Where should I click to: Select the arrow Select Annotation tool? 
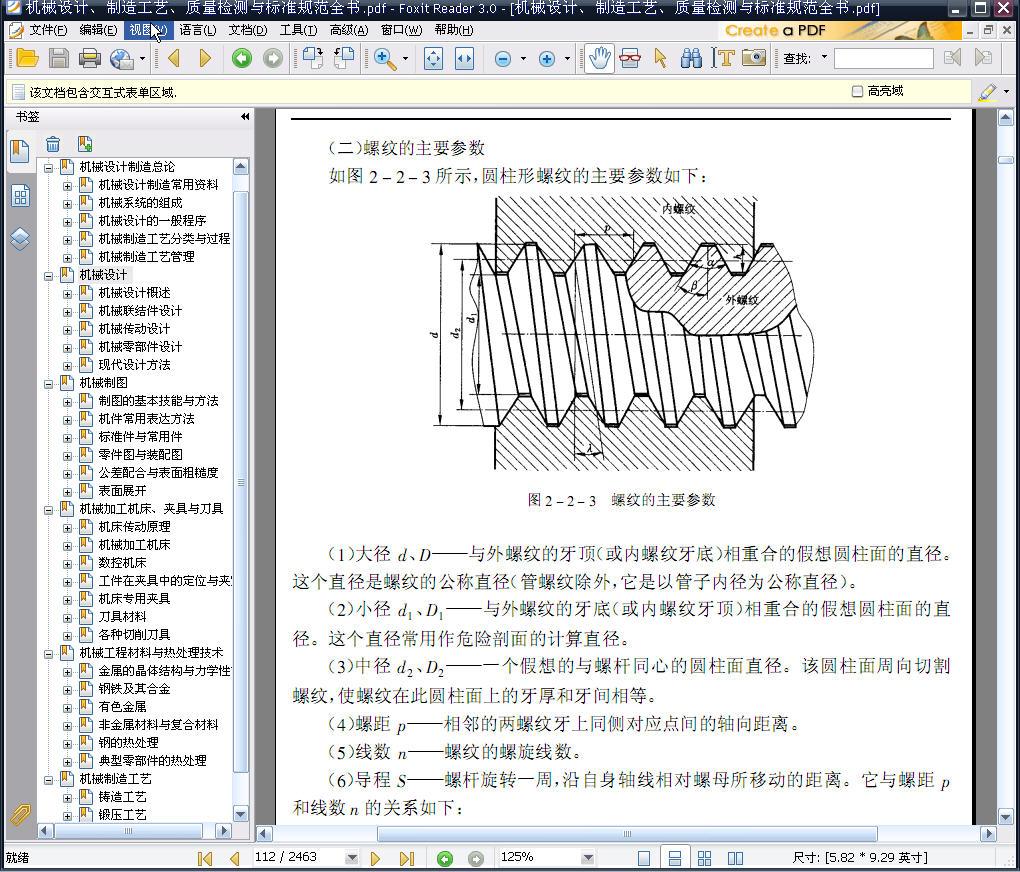pyautogui.click(x=660, y=59)
